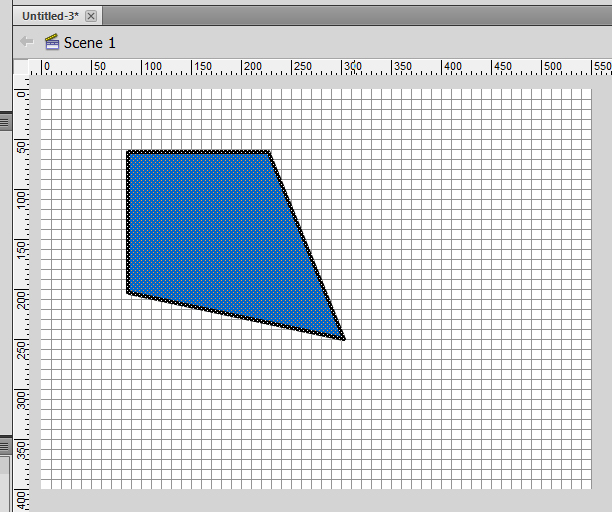Click the Scene 1 clapperboard icon

[x=52, y=42]
